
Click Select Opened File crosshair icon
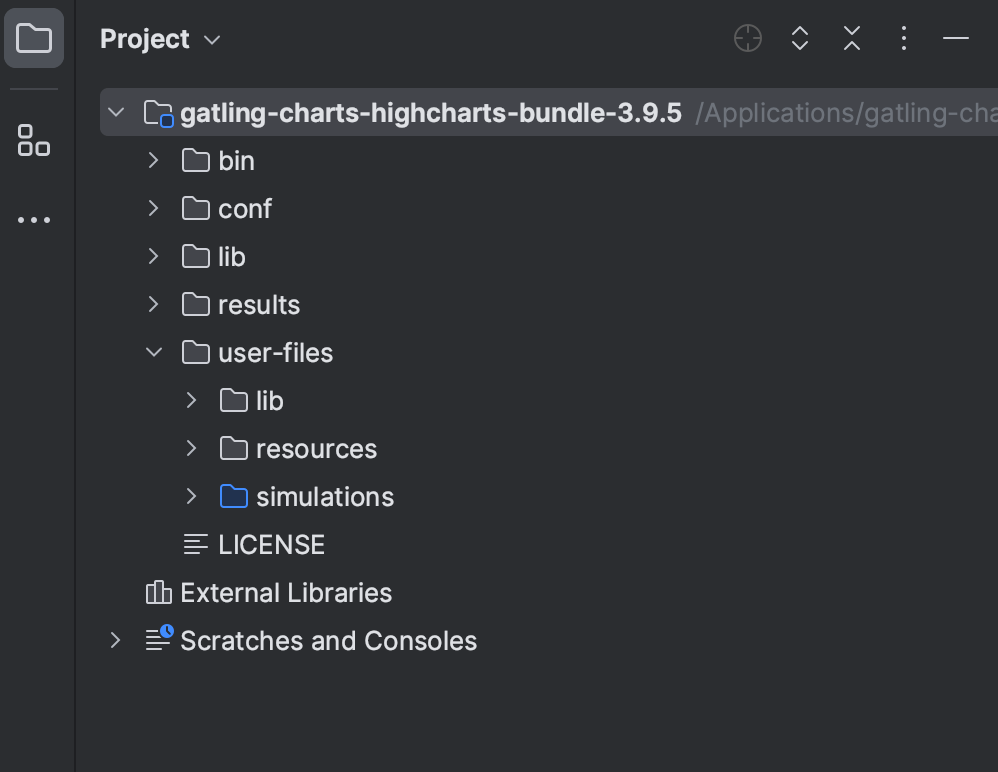click(x=748, y=38)
